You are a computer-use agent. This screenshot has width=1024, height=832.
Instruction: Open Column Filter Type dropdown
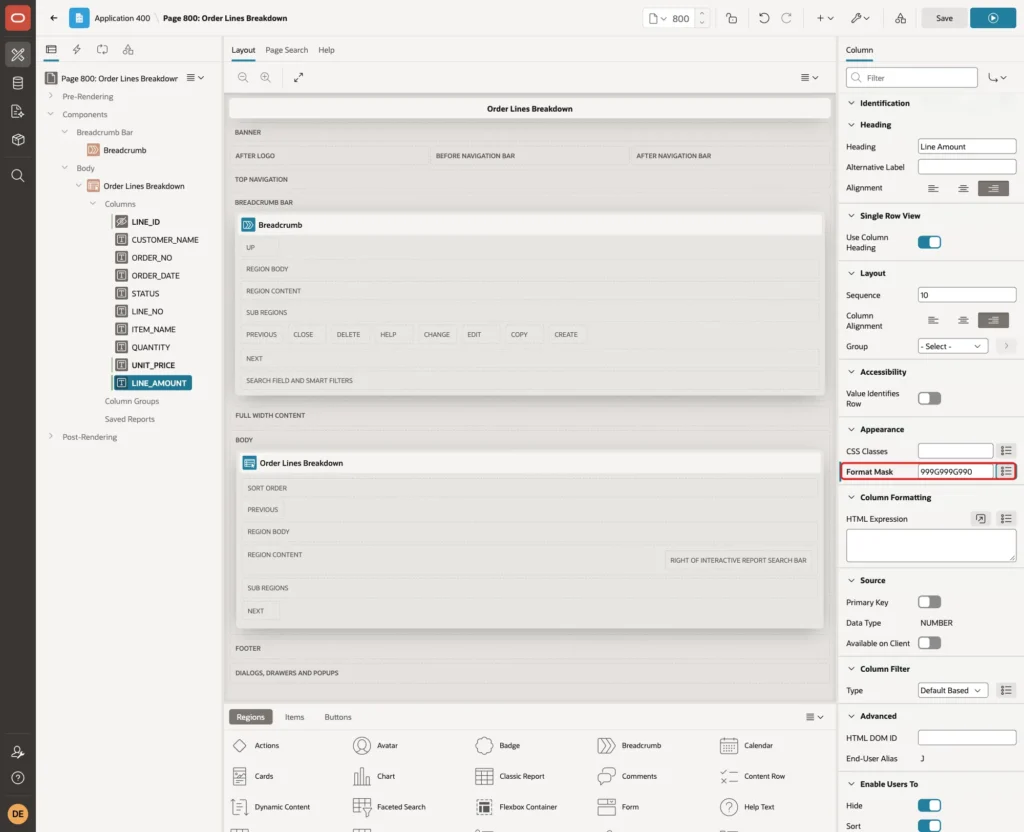(x=953, y=690)
